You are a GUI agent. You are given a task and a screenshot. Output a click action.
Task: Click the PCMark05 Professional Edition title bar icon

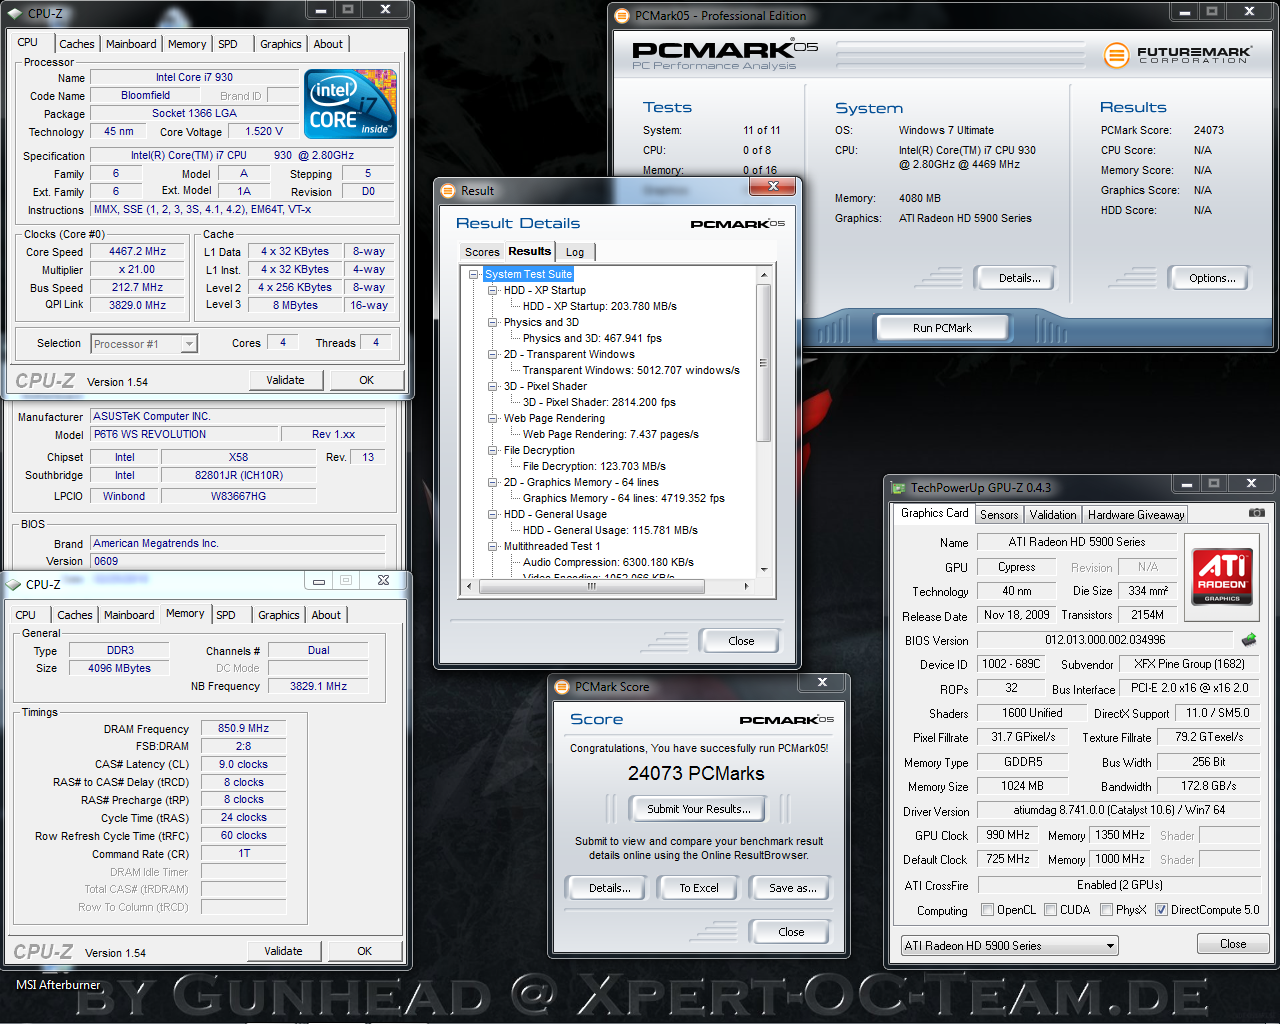point(622,15)
